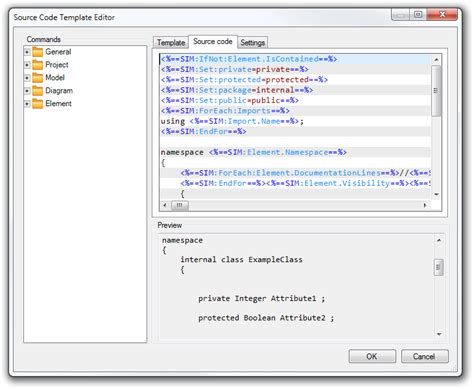
Task: Click source editor vertical scrollbar thumb
Action: pos(436,91)
